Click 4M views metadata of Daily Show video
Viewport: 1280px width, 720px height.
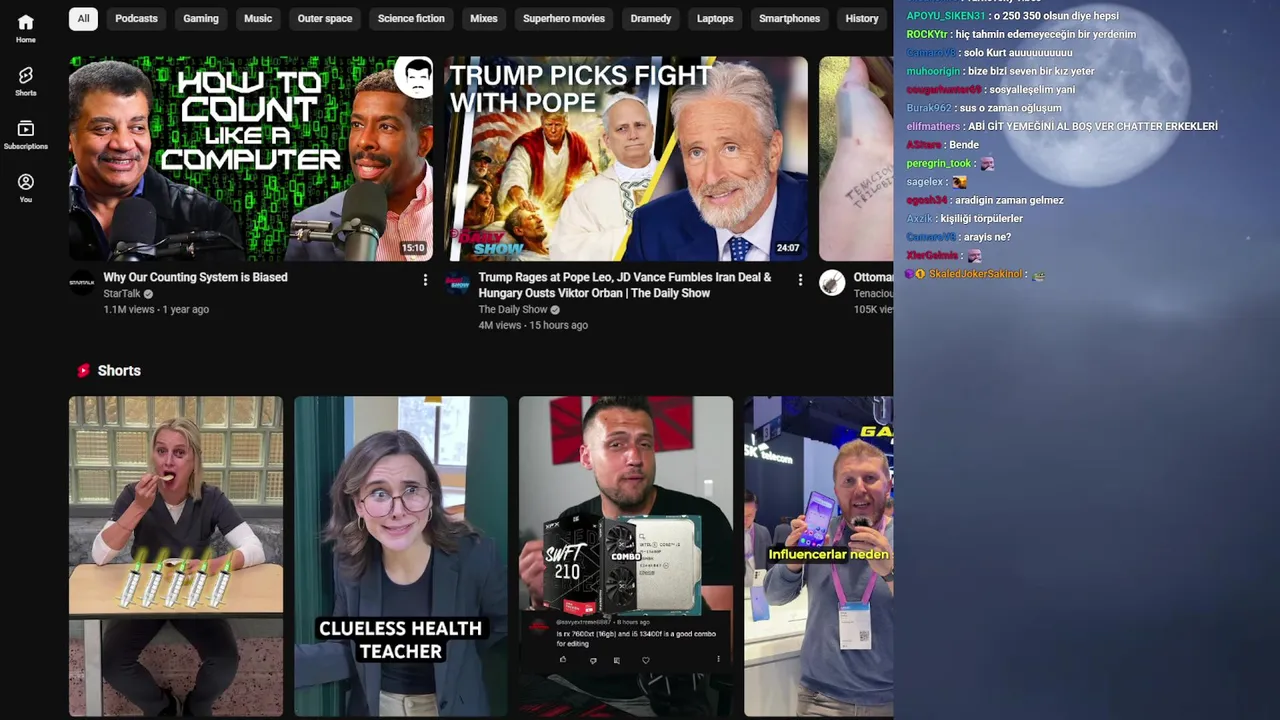tap(500, 326)
